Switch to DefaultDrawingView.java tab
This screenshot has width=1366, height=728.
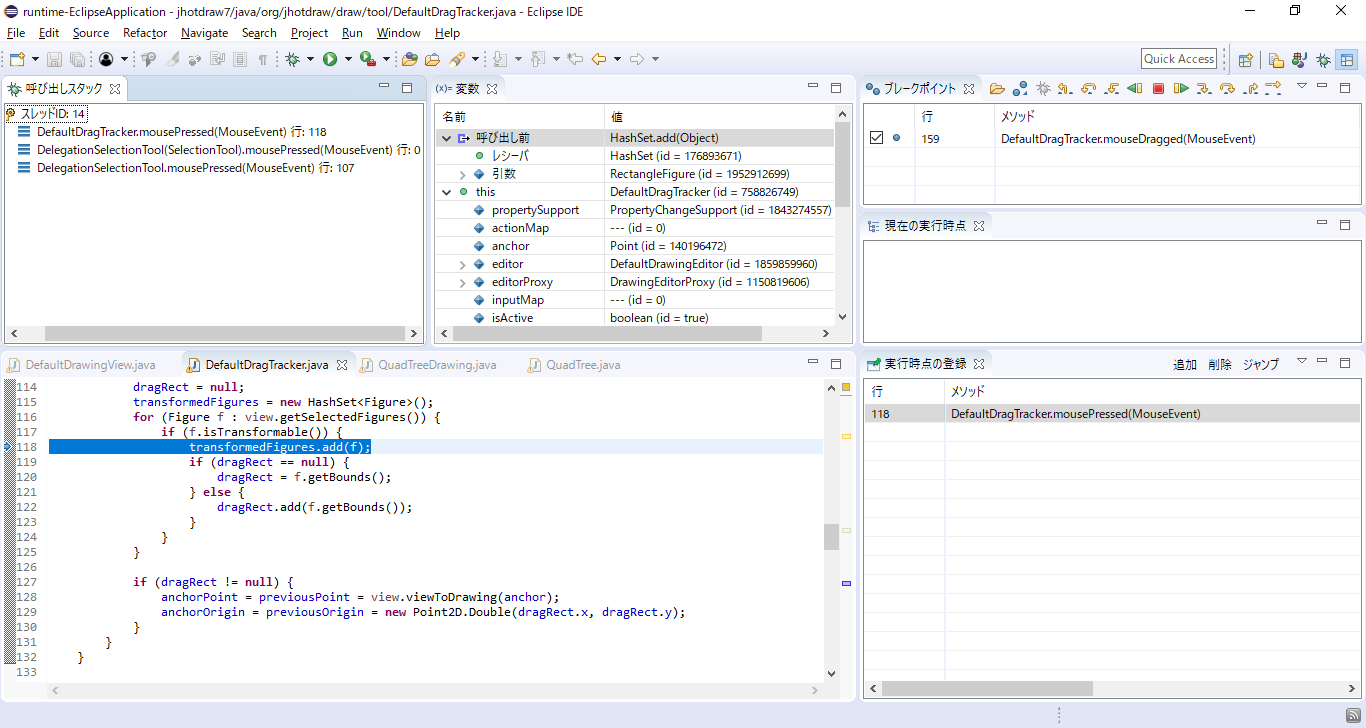tap(82, 365)
